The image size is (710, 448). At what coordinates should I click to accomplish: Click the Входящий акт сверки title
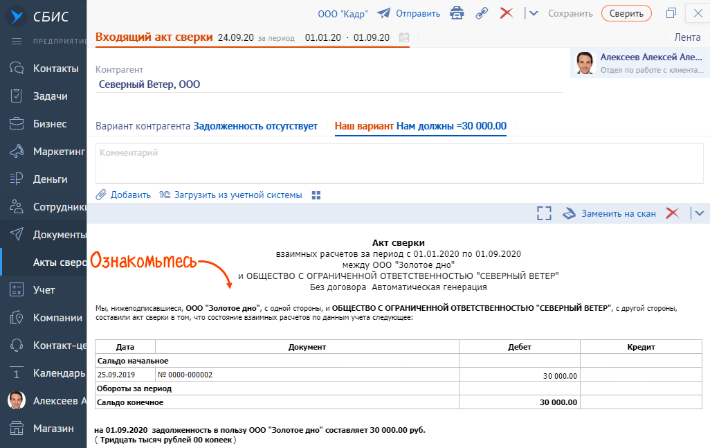[154, 37]
